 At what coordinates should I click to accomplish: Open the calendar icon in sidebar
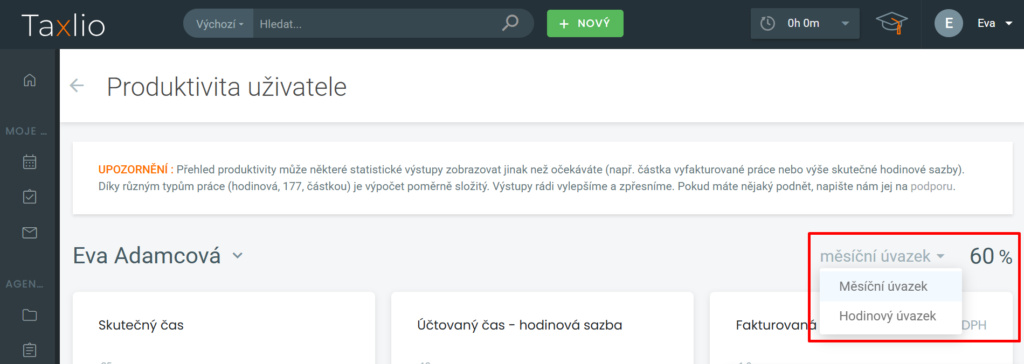(x=29, y=162)
